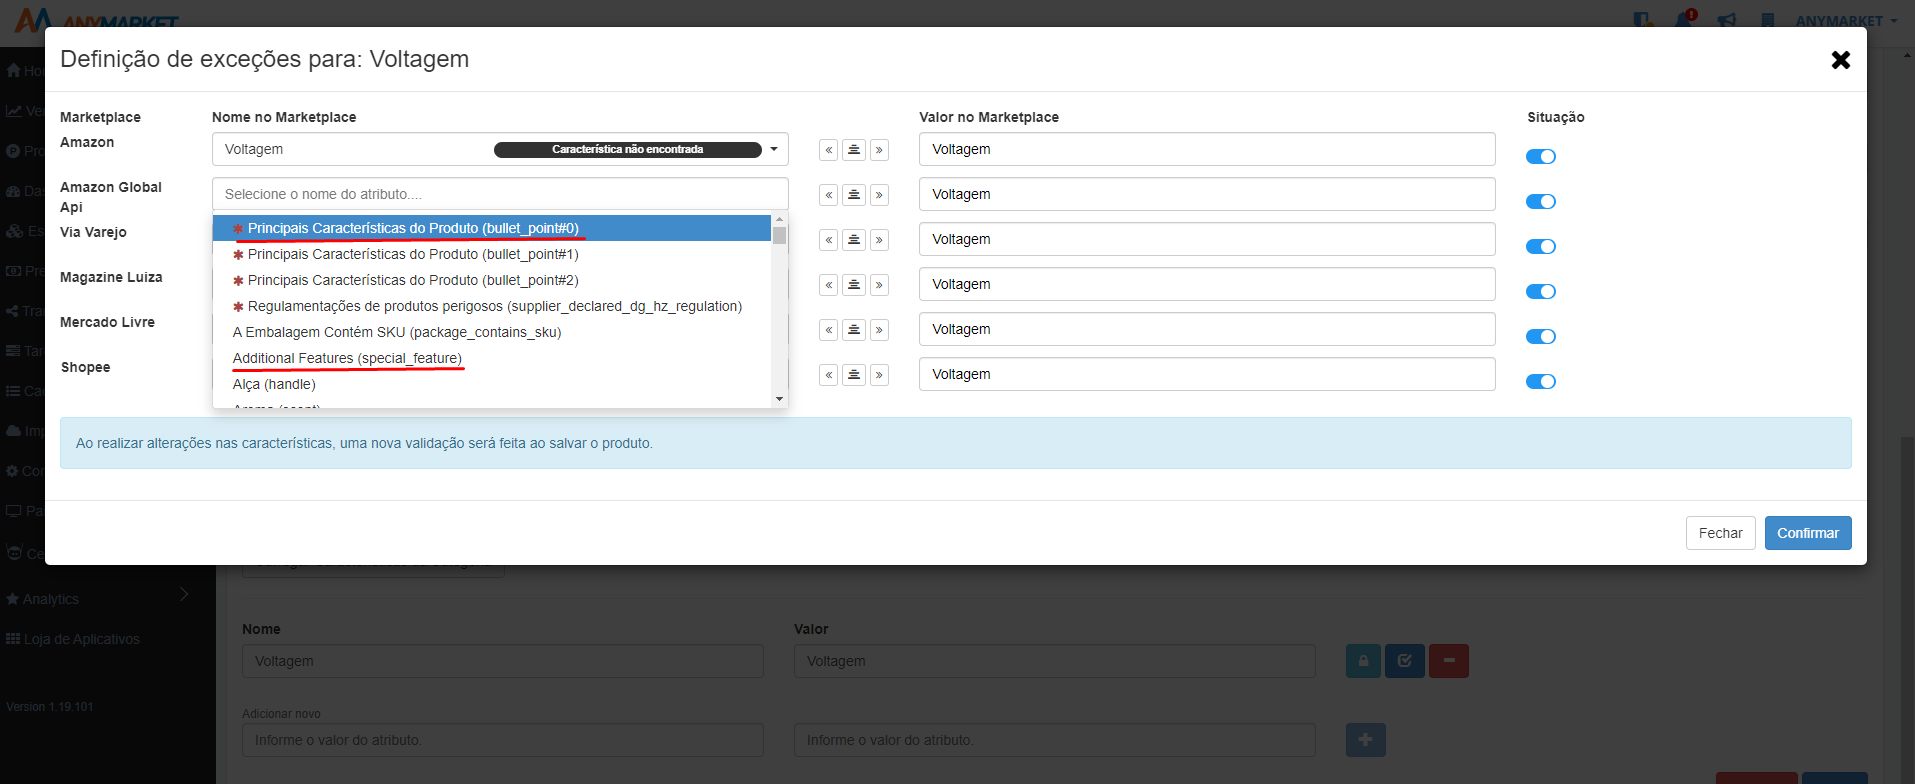Click the Valor no Marketplace field for Via Varejo

point(1207,239)
